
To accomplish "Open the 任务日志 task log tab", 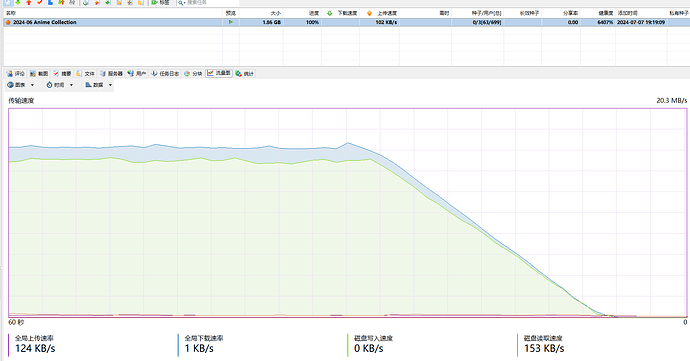I will coord(165,74).
